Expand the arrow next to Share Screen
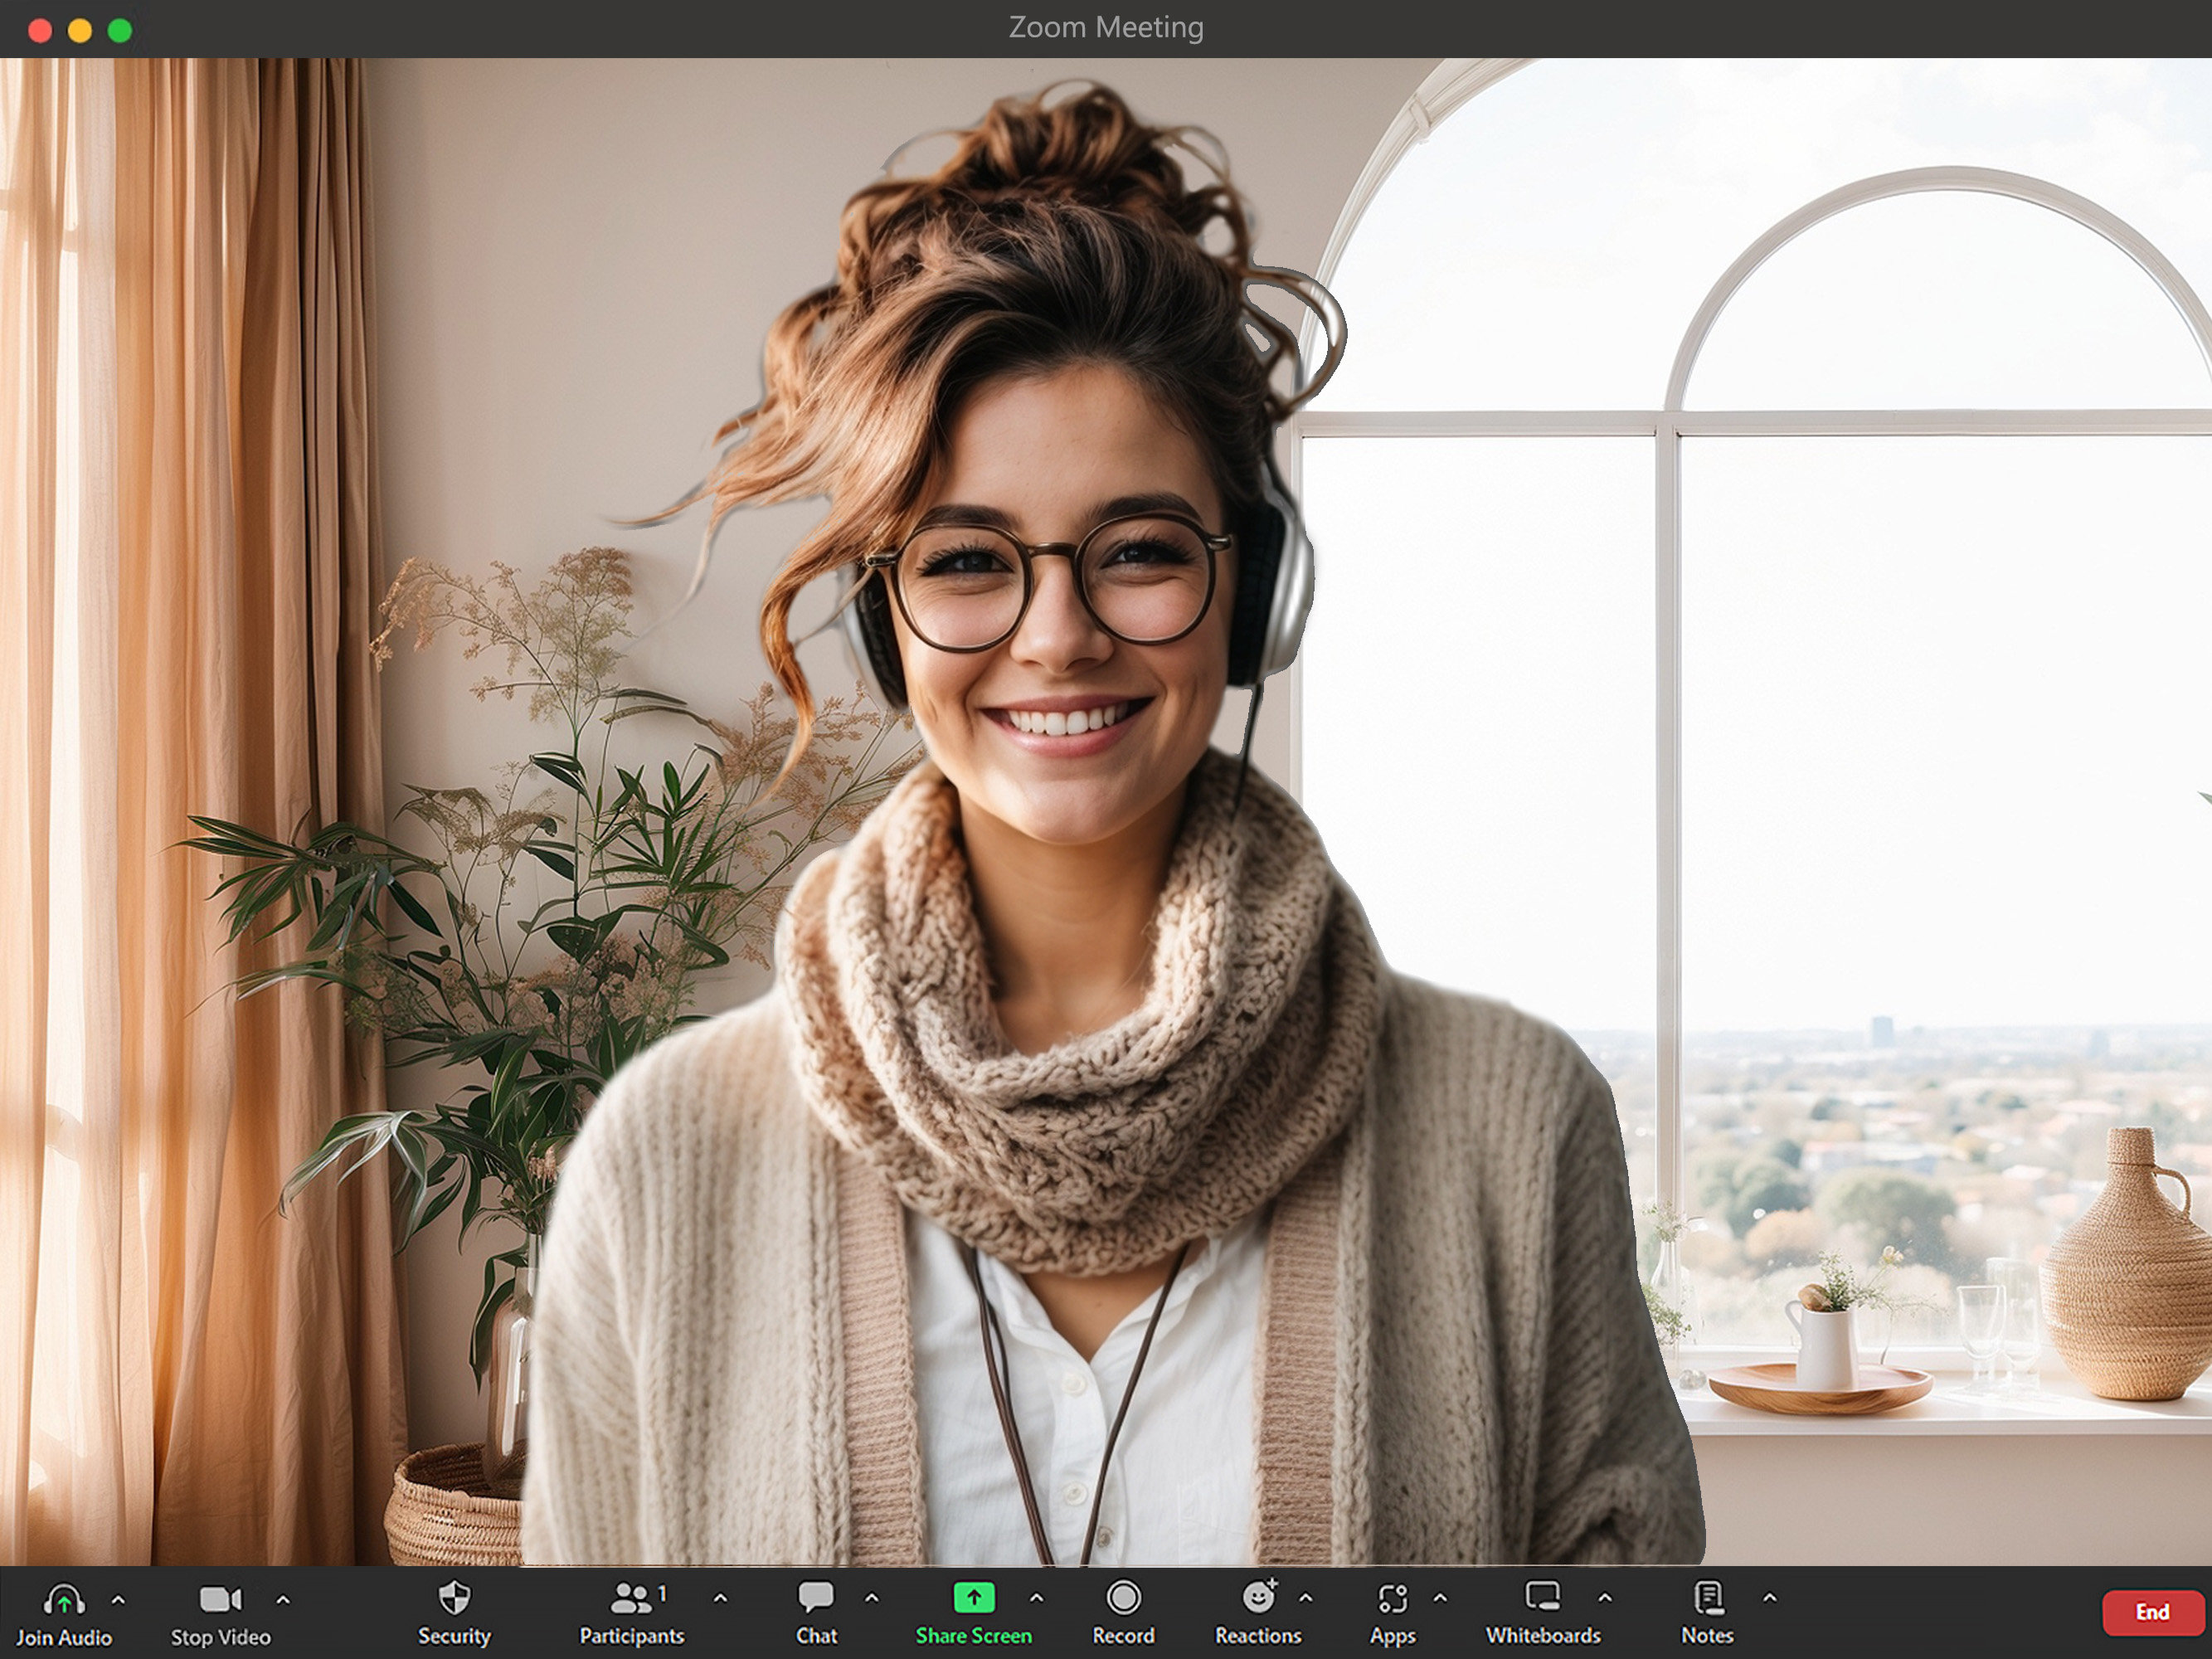 pos(1036,1598)
